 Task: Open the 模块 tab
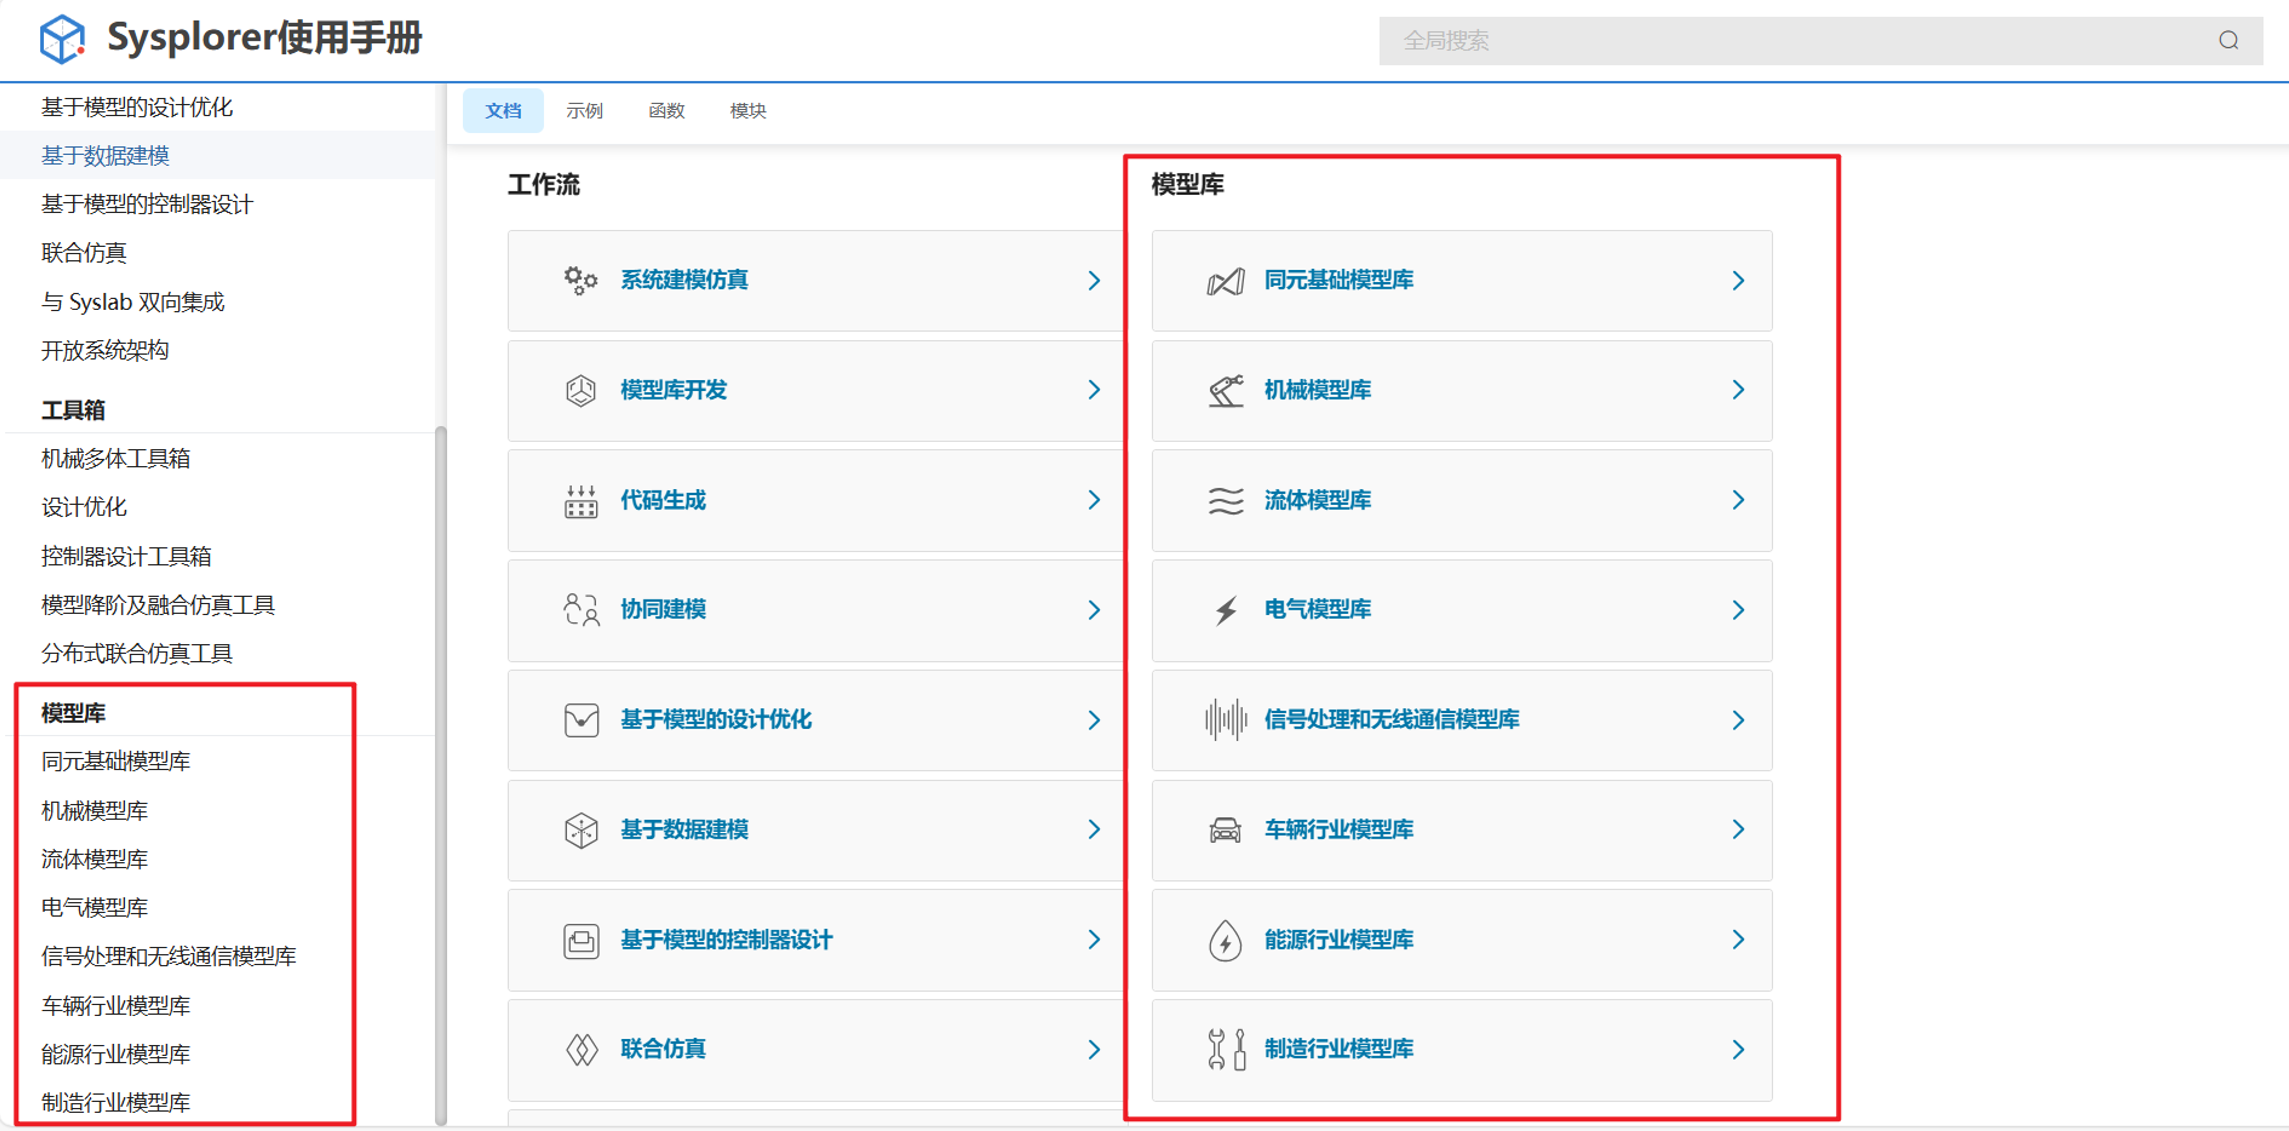coord(748,110)
